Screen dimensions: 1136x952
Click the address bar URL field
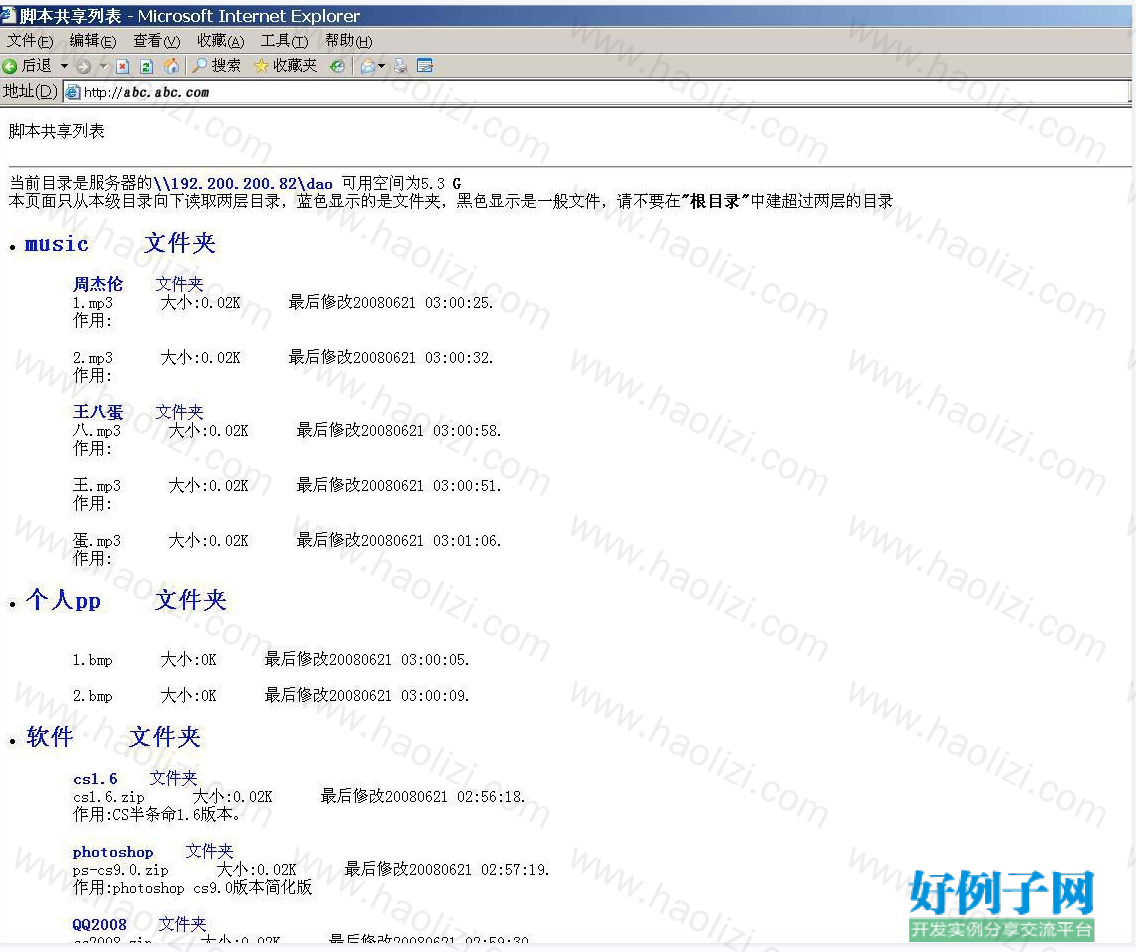coord(597,92)
